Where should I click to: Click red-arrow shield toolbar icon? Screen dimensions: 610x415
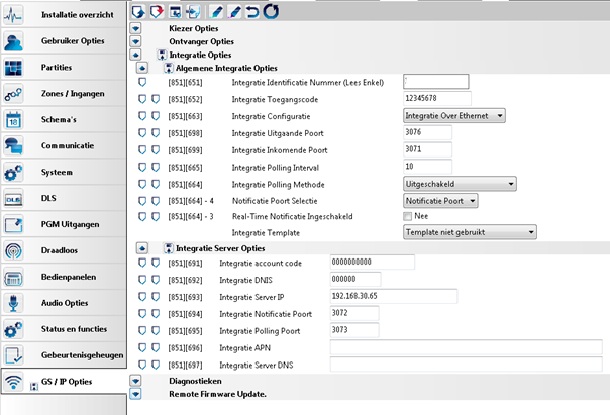click(156, 12)
